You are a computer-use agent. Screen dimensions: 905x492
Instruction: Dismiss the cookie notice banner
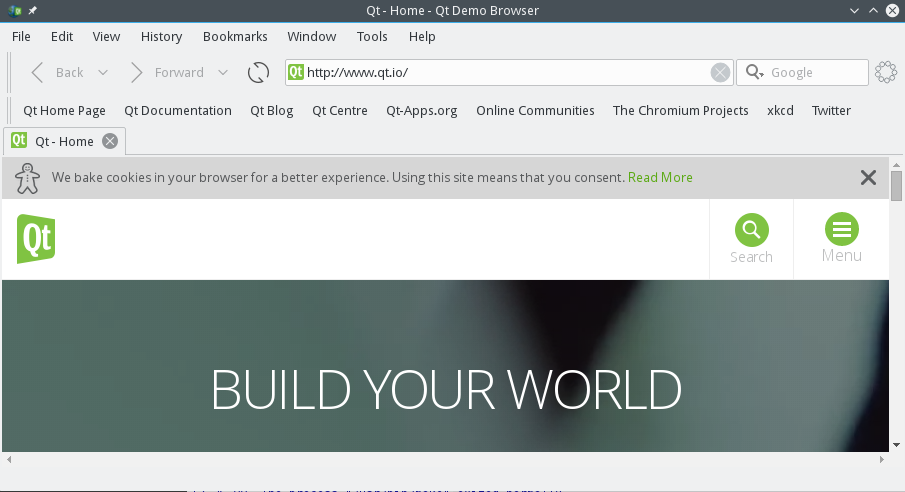(868, 177)
